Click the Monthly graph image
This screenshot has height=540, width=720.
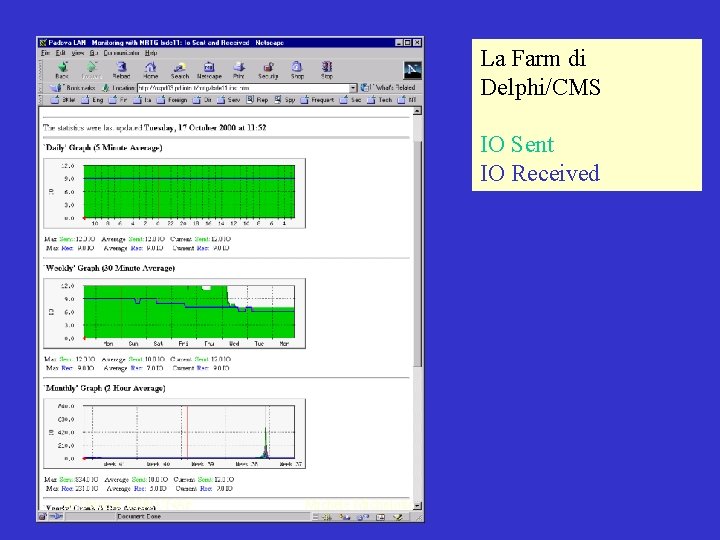coord(174,433)
